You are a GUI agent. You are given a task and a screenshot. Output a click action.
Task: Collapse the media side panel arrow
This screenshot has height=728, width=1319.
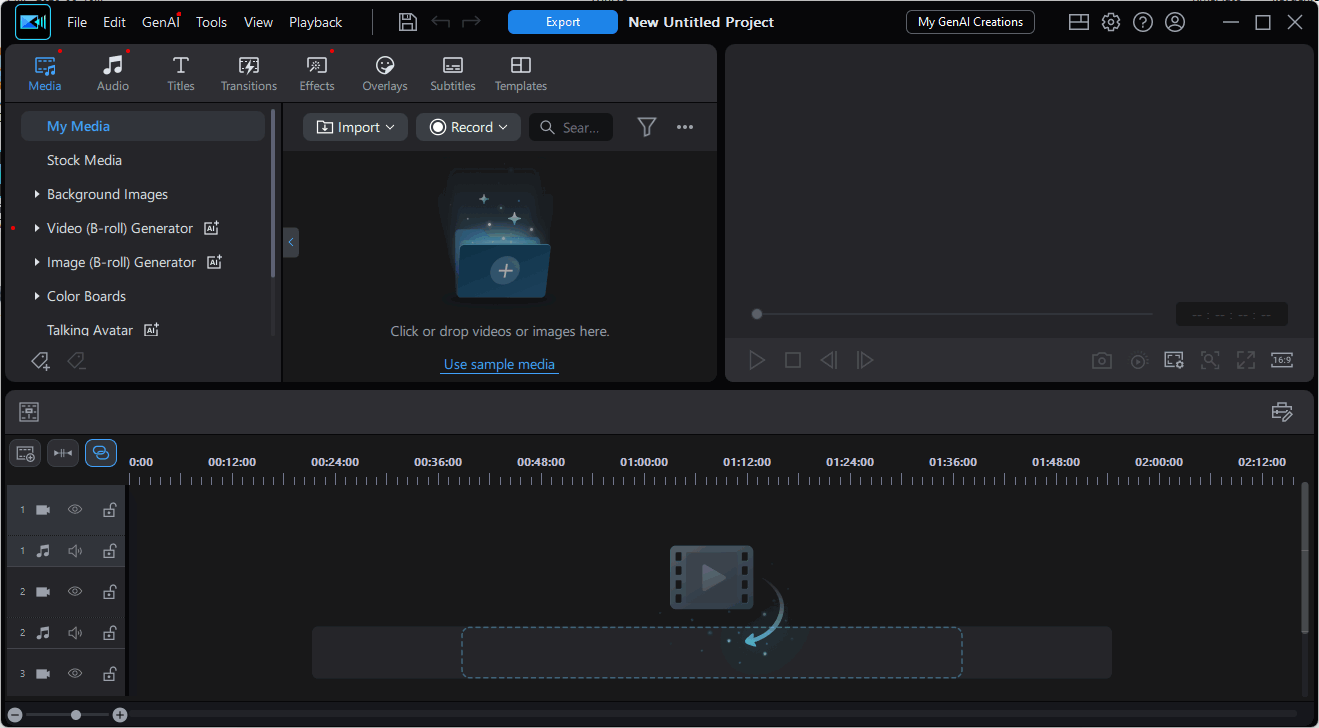coord(291,242)
